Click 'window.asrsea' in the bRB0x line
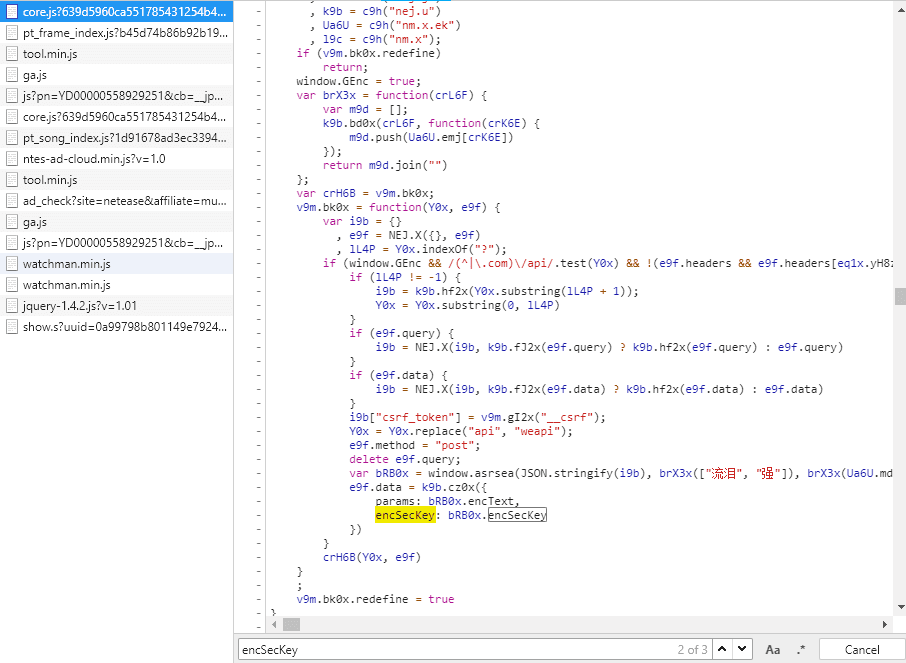The height and width of the screenshot is (663, 906). click(x=471, y=473)
